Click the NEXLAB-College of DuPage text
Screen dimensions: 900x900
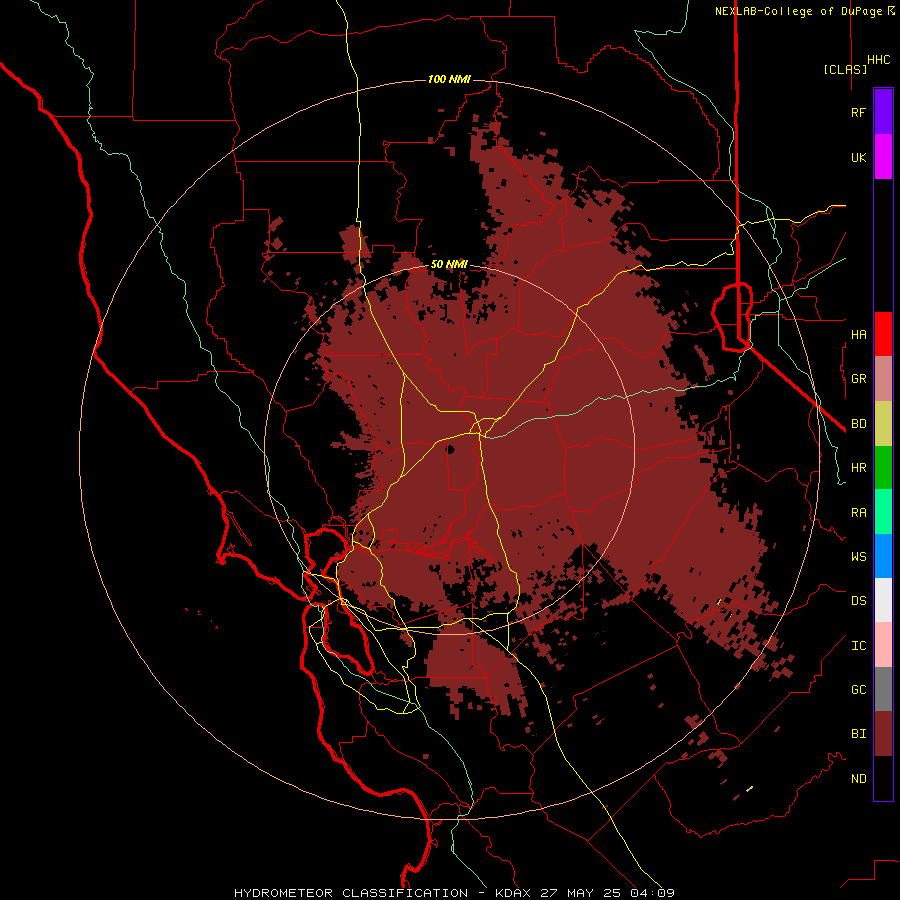coord(799,11)
